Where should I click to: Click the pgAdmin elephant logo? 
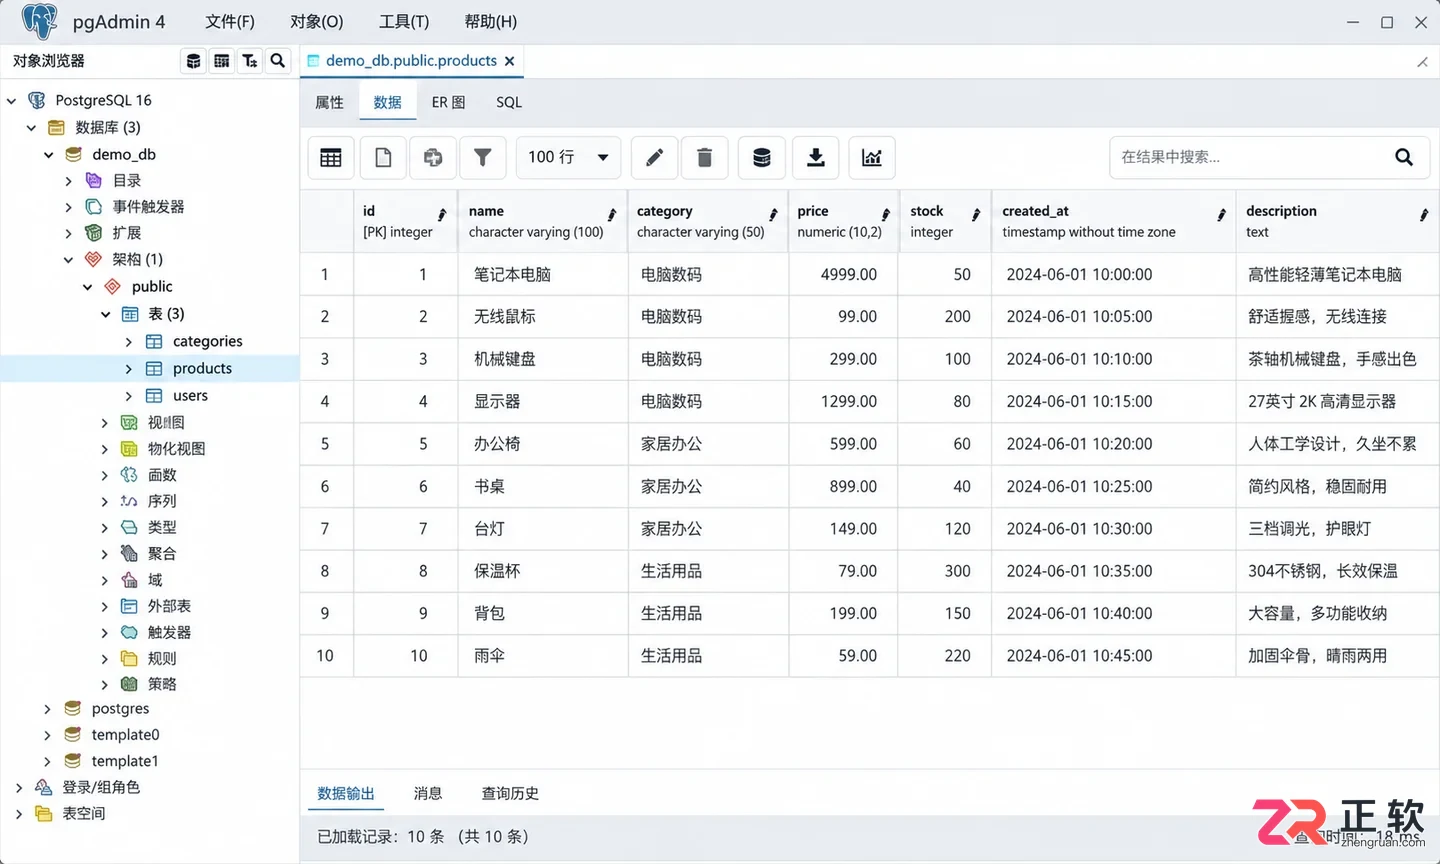[x=39, y=21]
